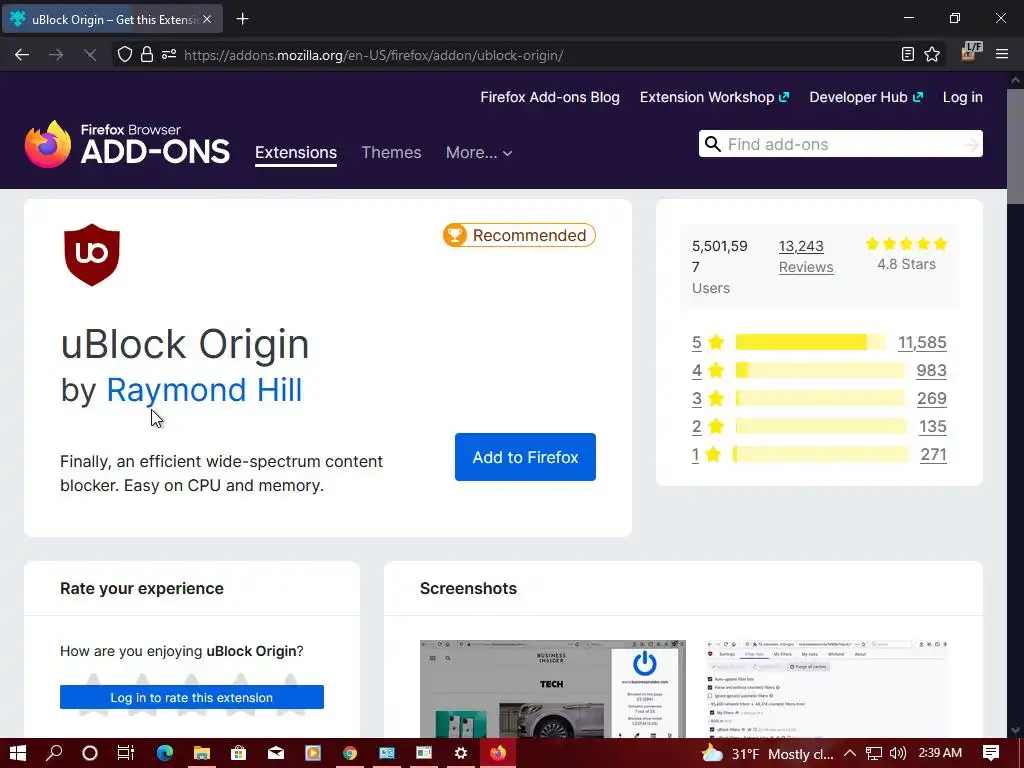Screen dimensions: 1024x768
Task: Expand the More... dropdown menu
Action: click(479, 152)
